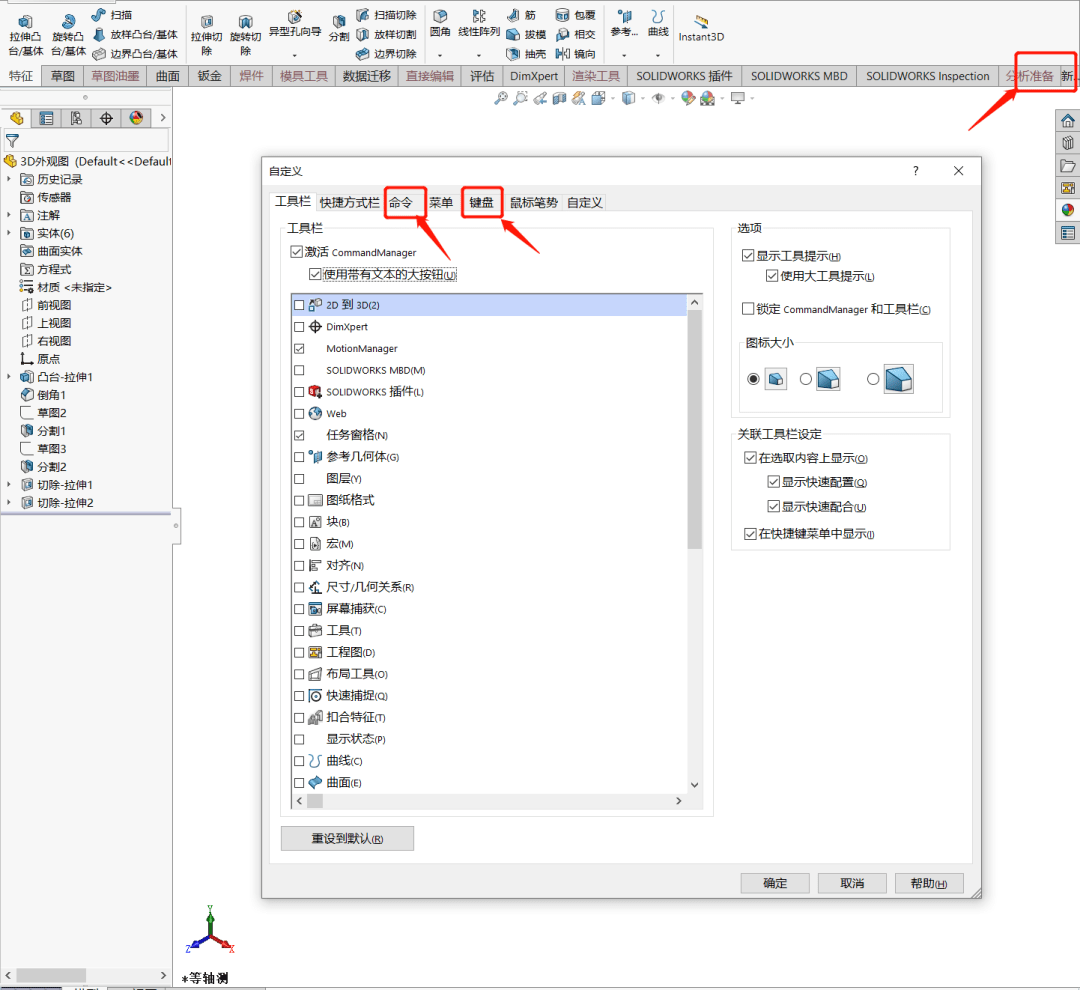
Task: Open the FeatureManager design tree tab icon
Action: pos(17,118)
